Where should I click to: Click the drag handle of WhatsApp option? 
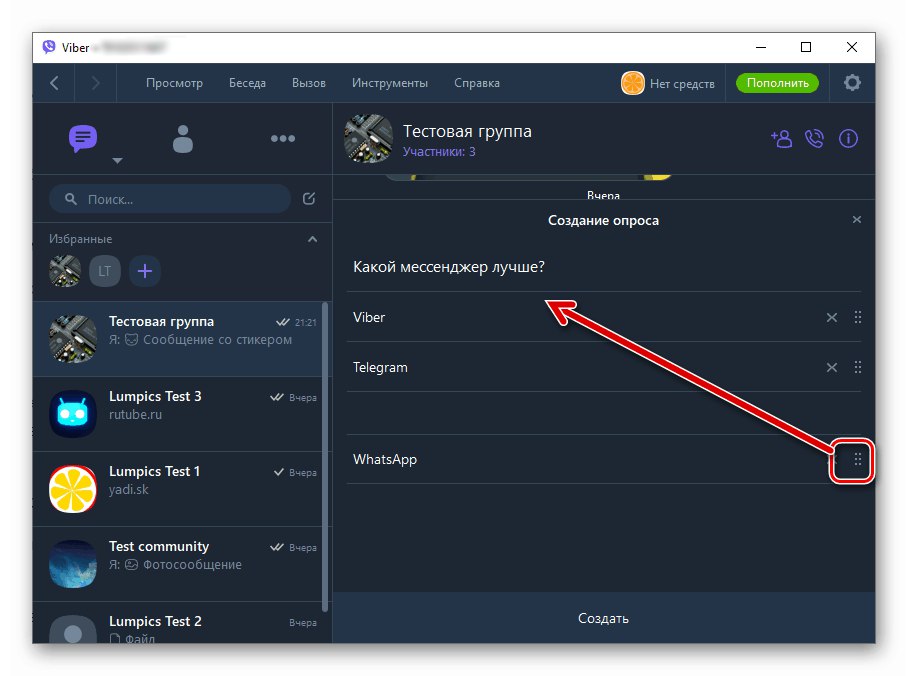[x=858, y=460]
